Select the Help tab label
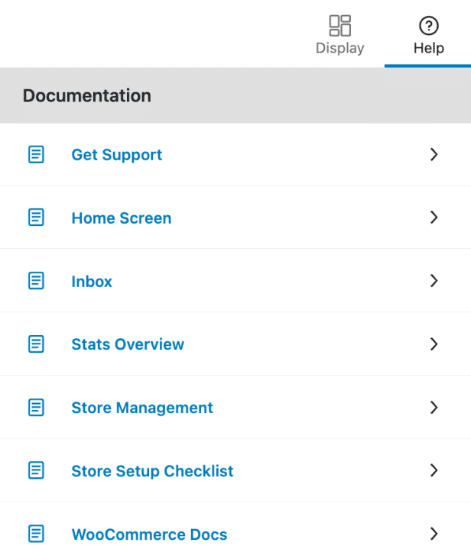 coord(429,48)
